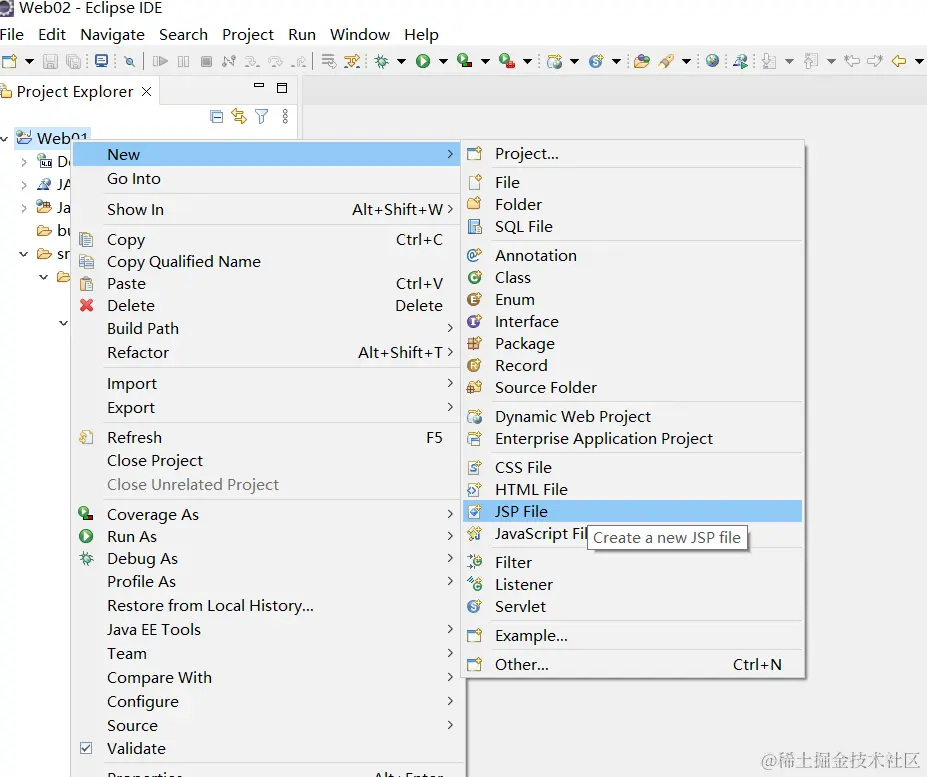Close the Project Explorer tab
927x777 pixels.
(147, 92)
